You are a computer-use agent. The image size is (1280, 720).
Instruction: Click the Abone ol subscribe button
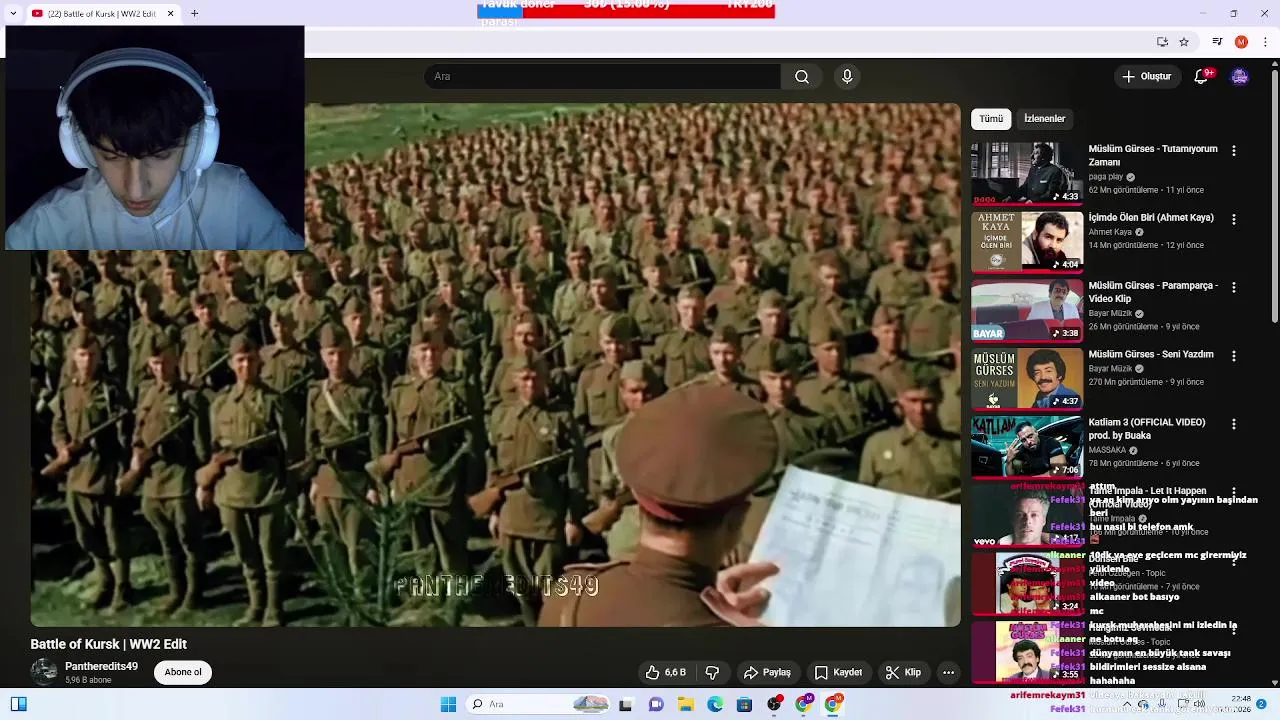click(183, 672)
